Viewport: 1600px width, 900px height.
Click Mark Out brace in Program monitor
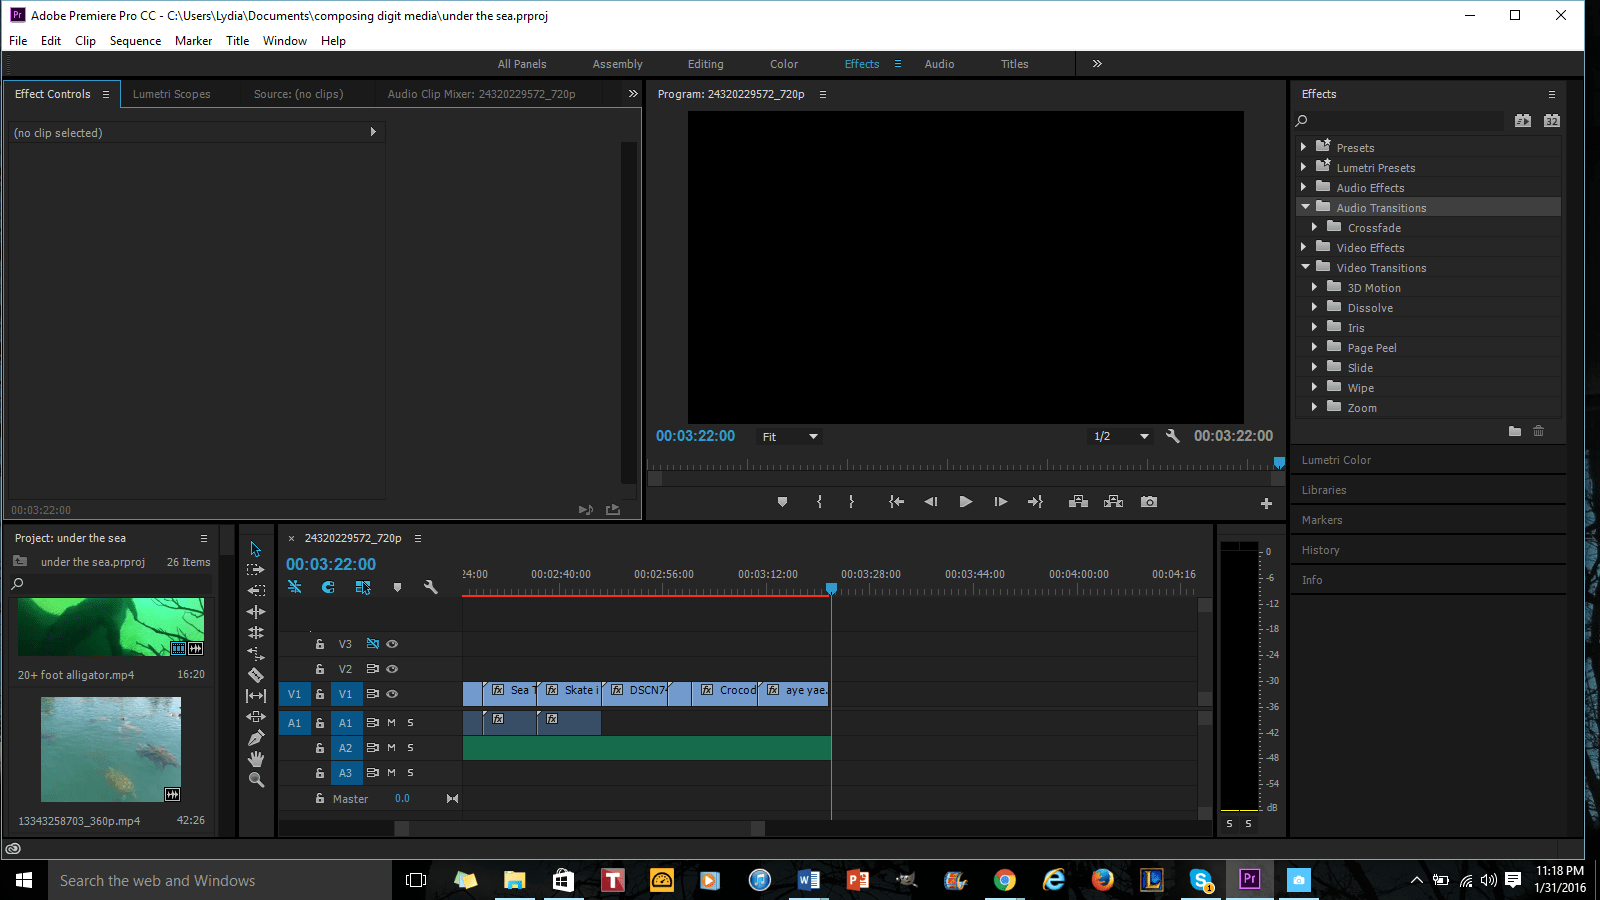click(851, 502)
